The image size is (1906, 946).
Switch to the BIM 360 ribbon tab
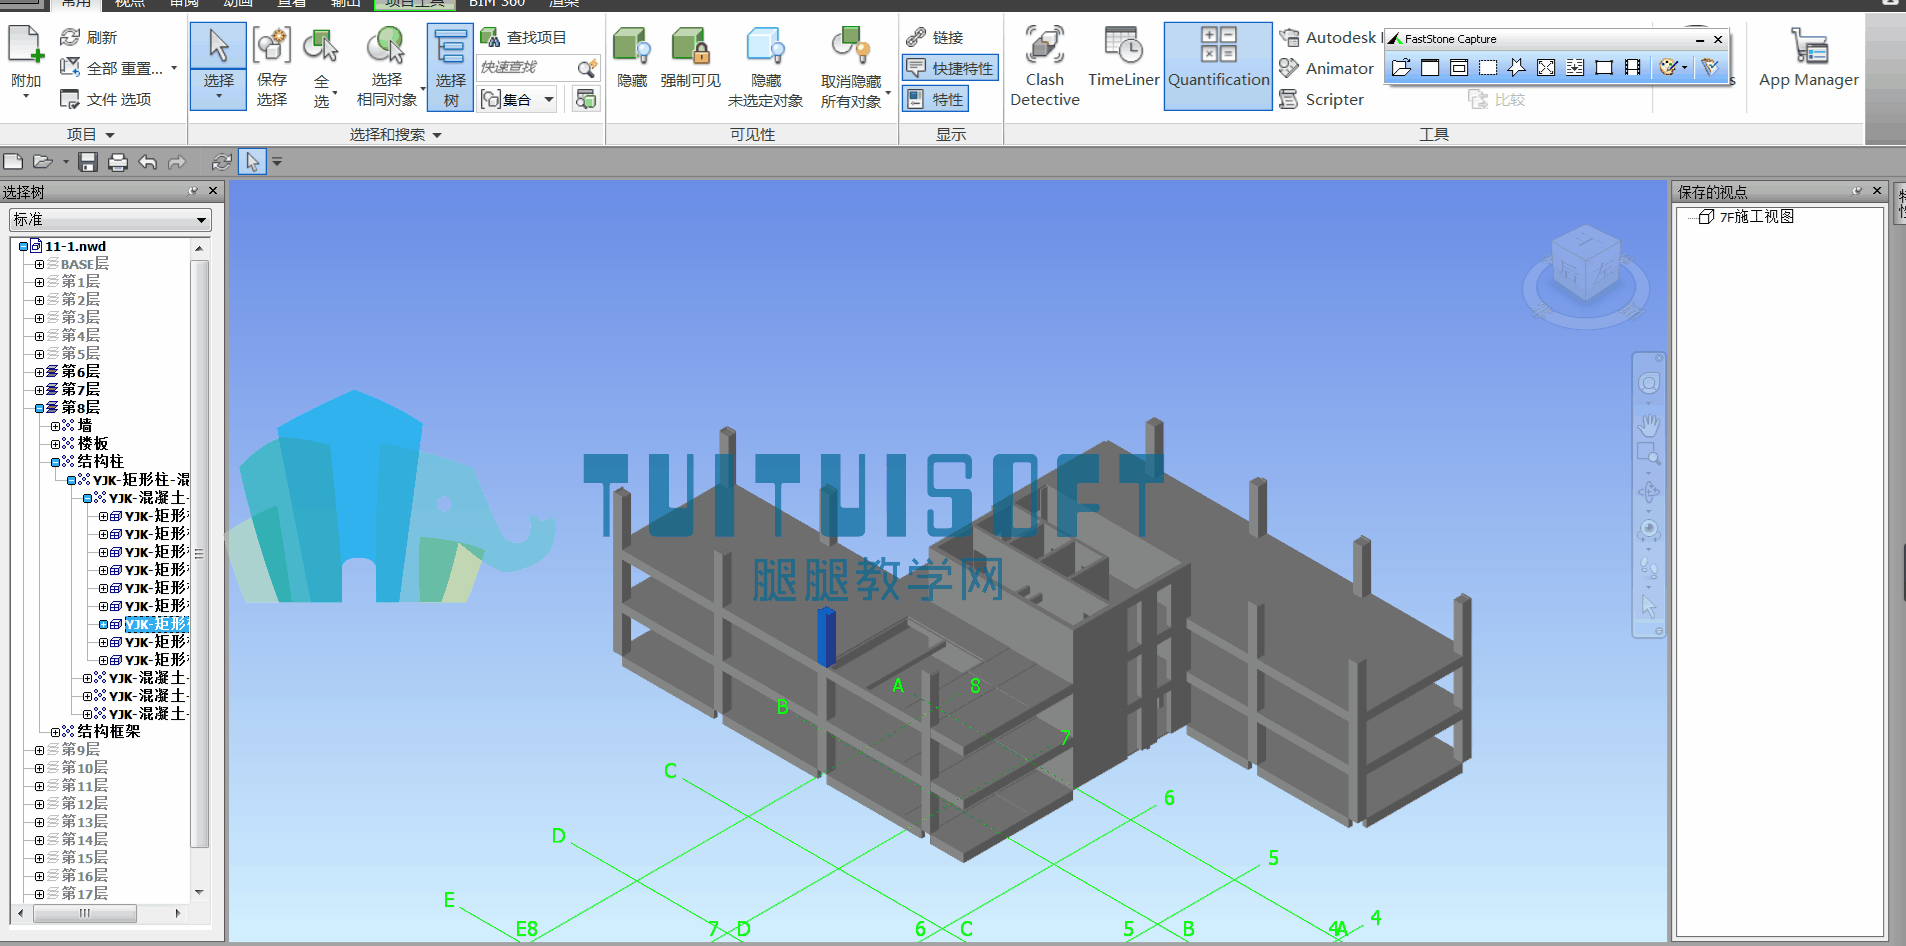(497, 4)
